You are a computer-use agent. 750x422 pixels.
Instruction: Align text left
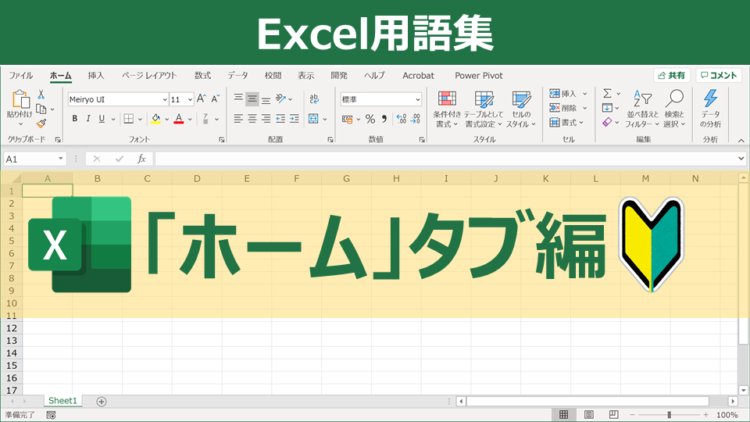pyautogui.click(x=238, y=119)
